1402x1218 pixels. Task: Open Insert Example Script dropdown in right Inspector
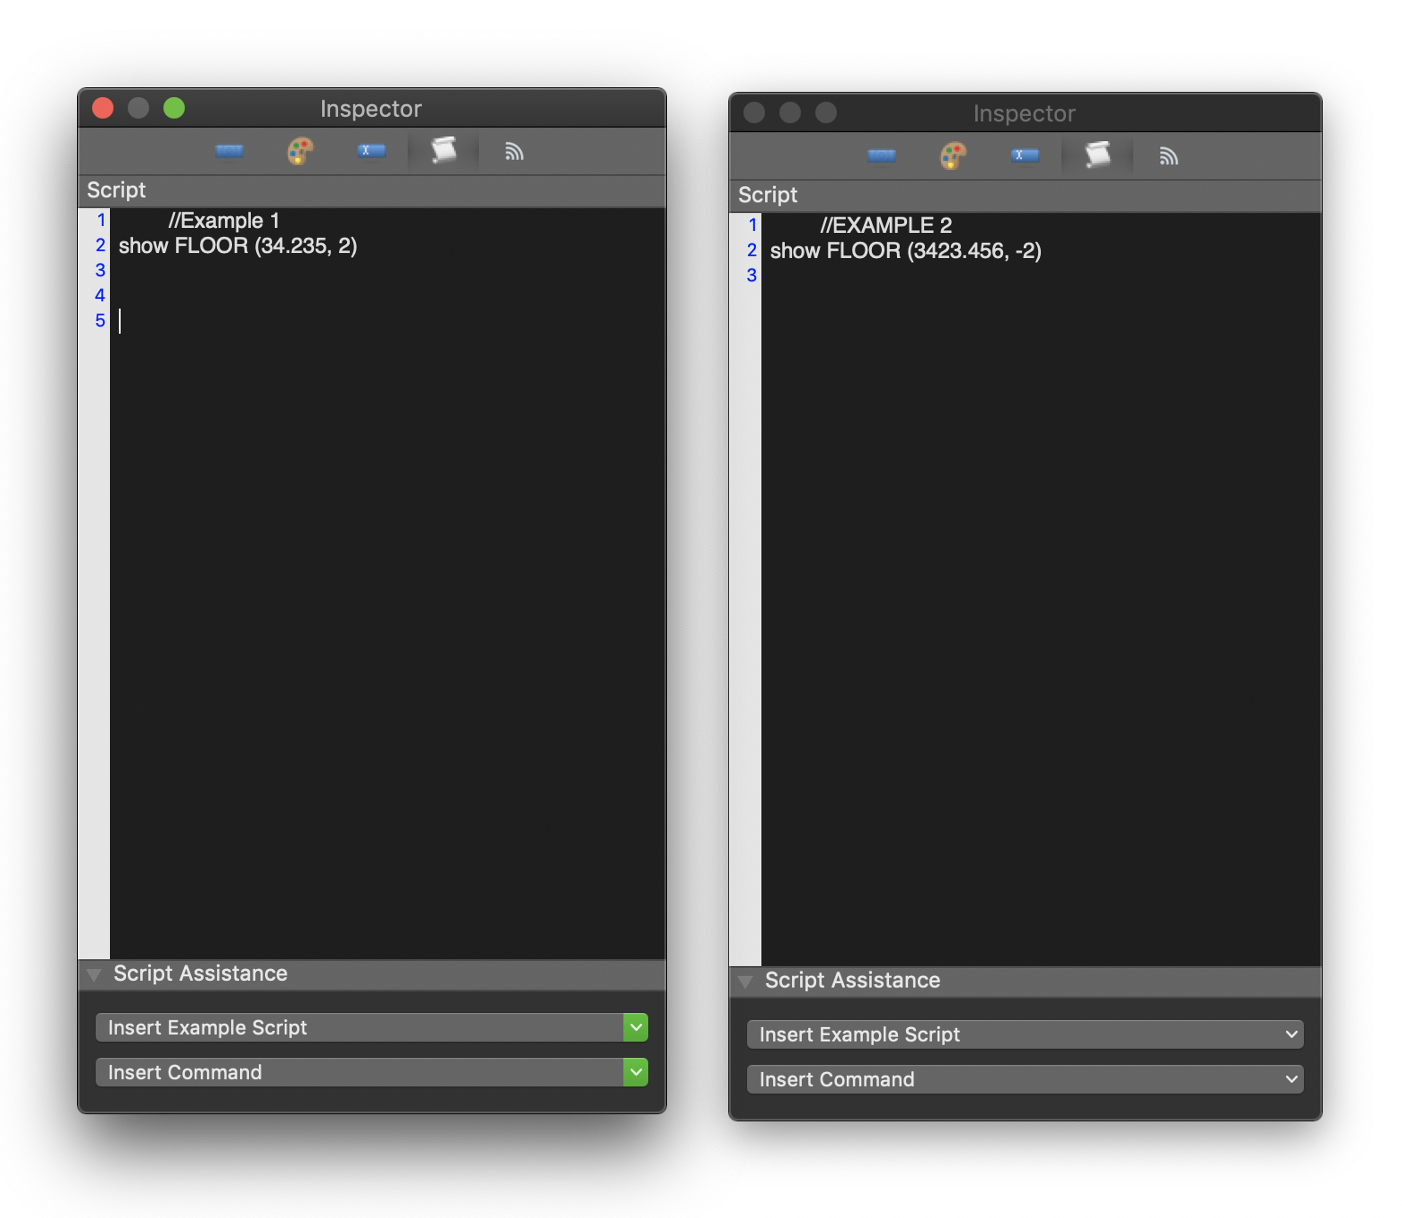[x=1025, y=1034]
